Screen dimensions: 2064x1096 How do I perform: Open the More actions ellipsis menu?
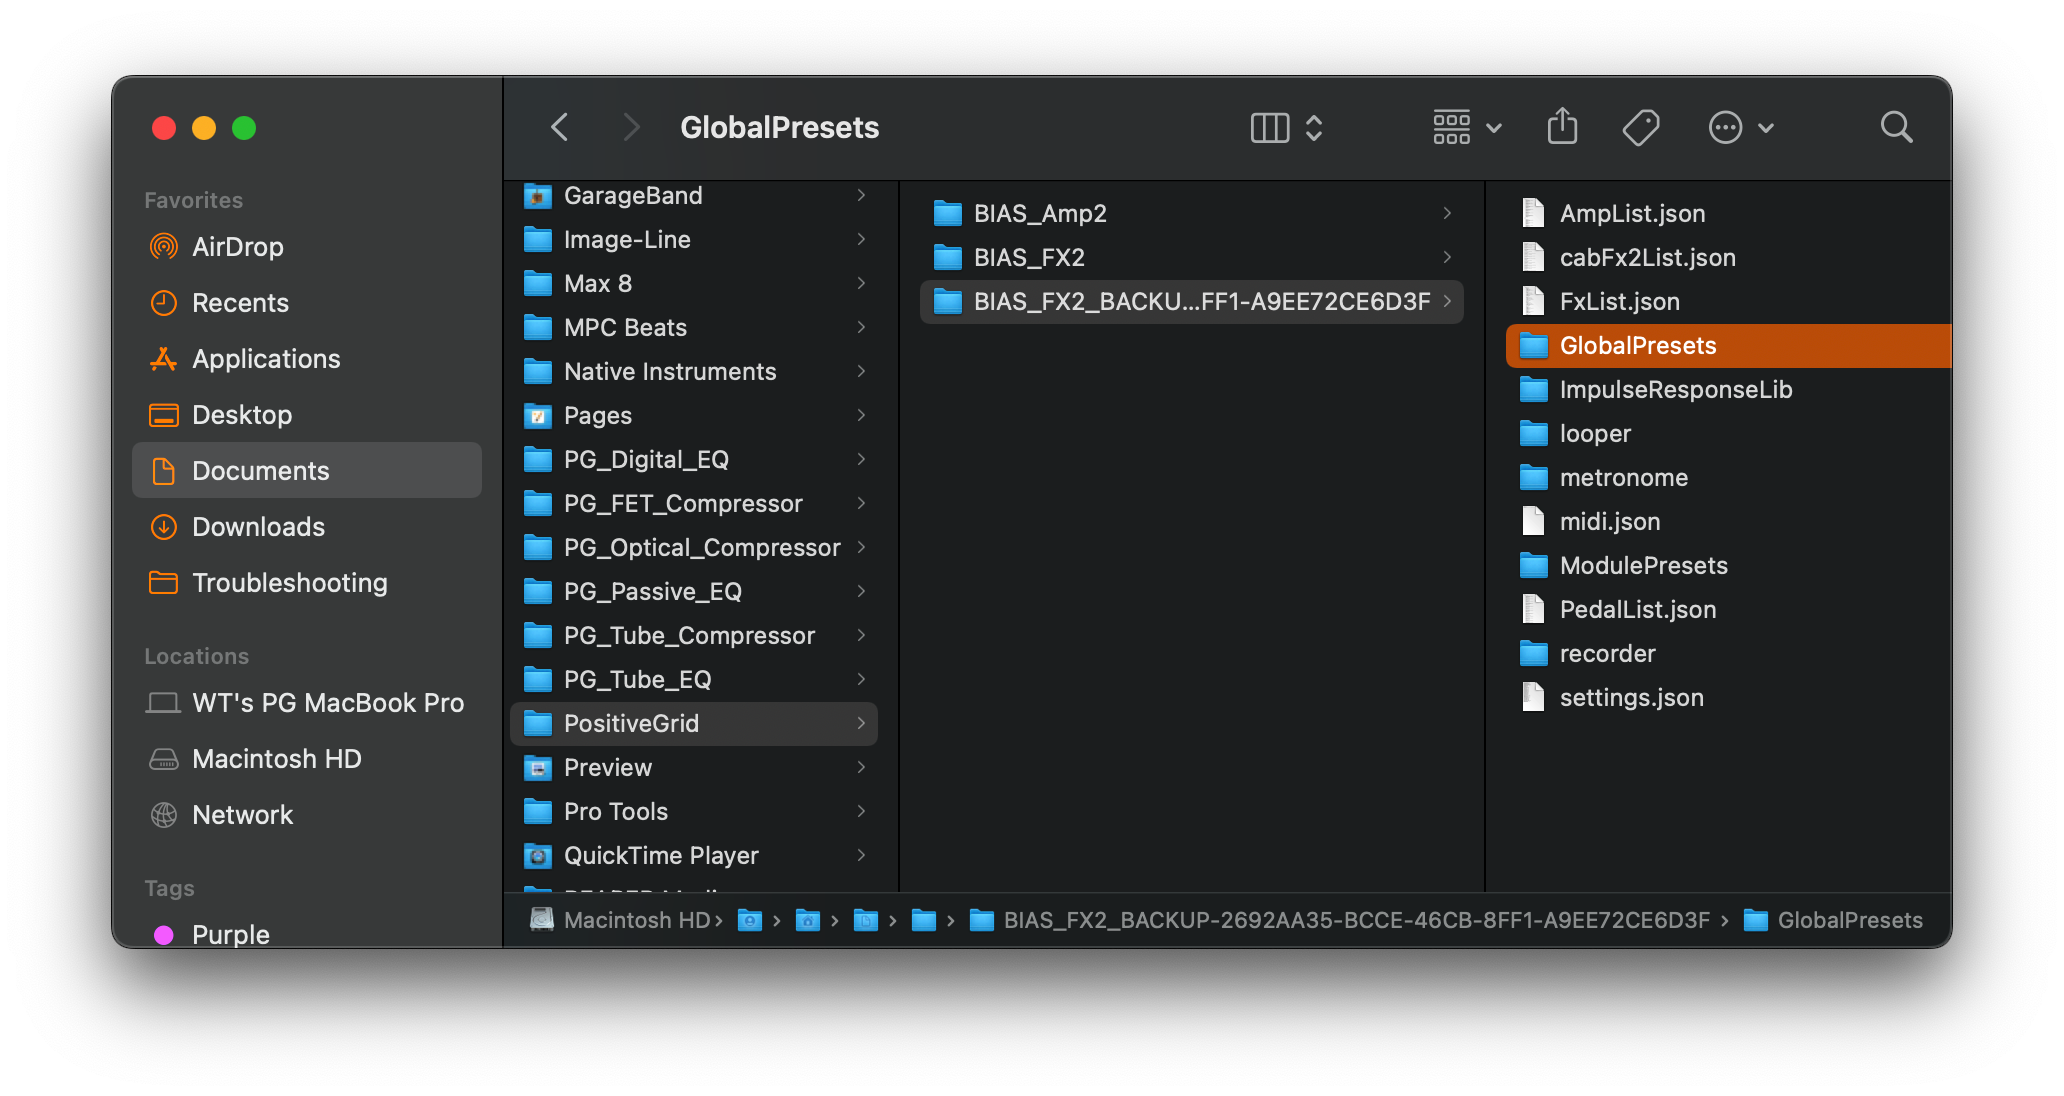pyautogui.click(x=1740, y=127)
